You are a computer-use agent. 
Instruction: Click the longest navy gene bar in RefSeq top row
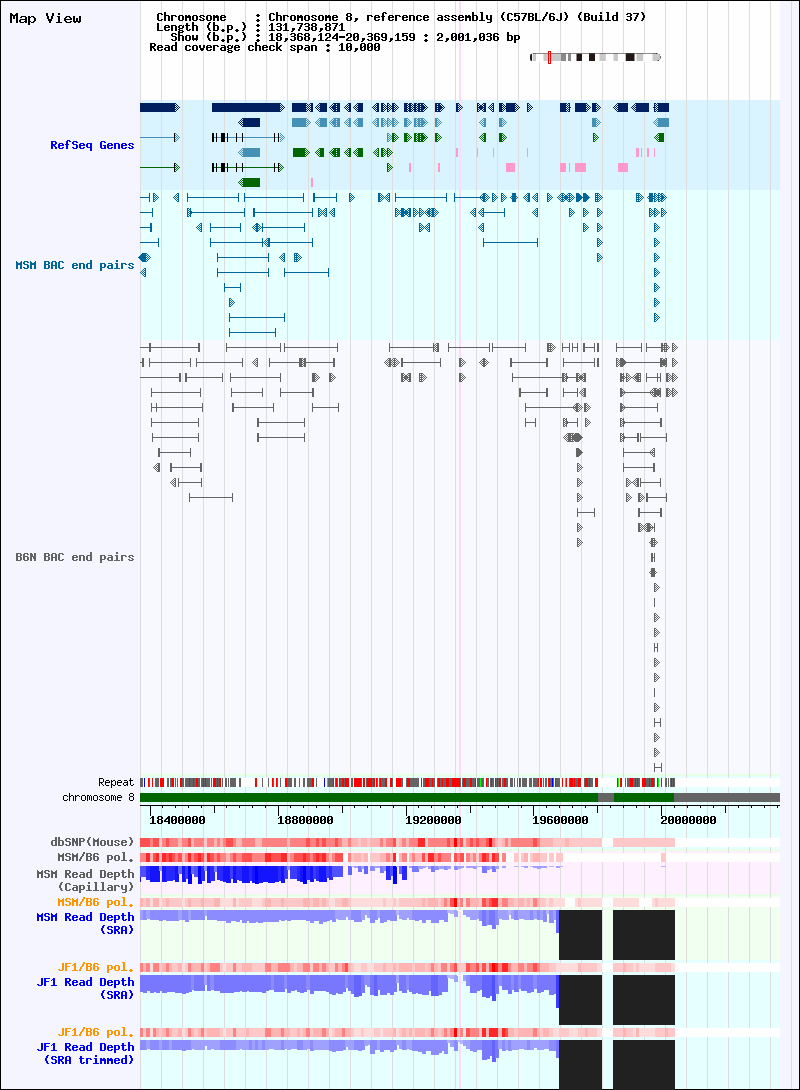pos(247,107)
